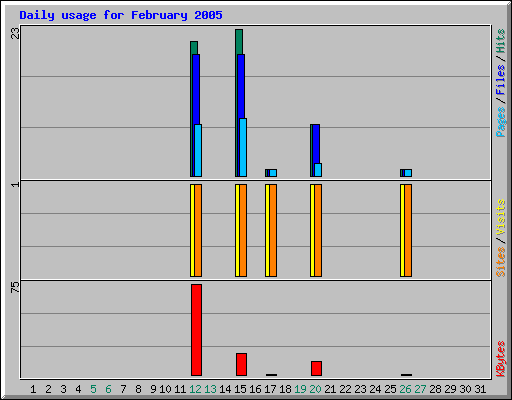Click the y-axis value '1' of the Sites panel

click(x=15, y=185)
